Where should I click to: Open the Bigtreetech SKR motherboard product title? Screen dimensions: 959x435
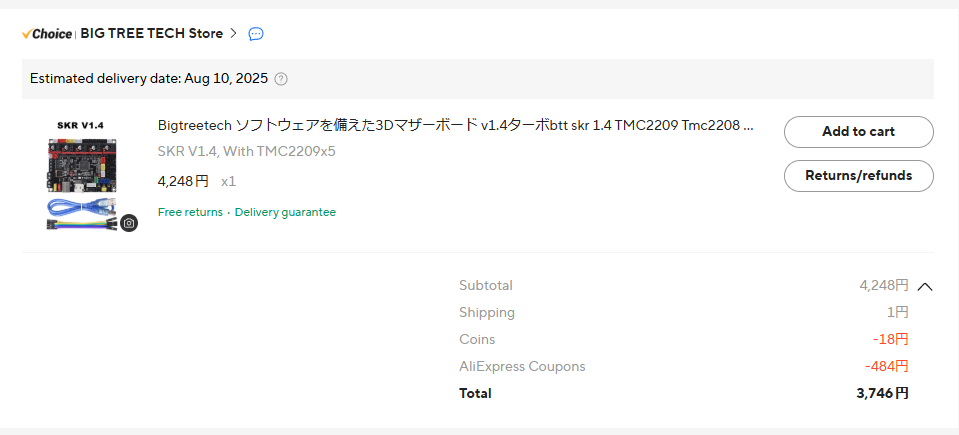point(455,126)
